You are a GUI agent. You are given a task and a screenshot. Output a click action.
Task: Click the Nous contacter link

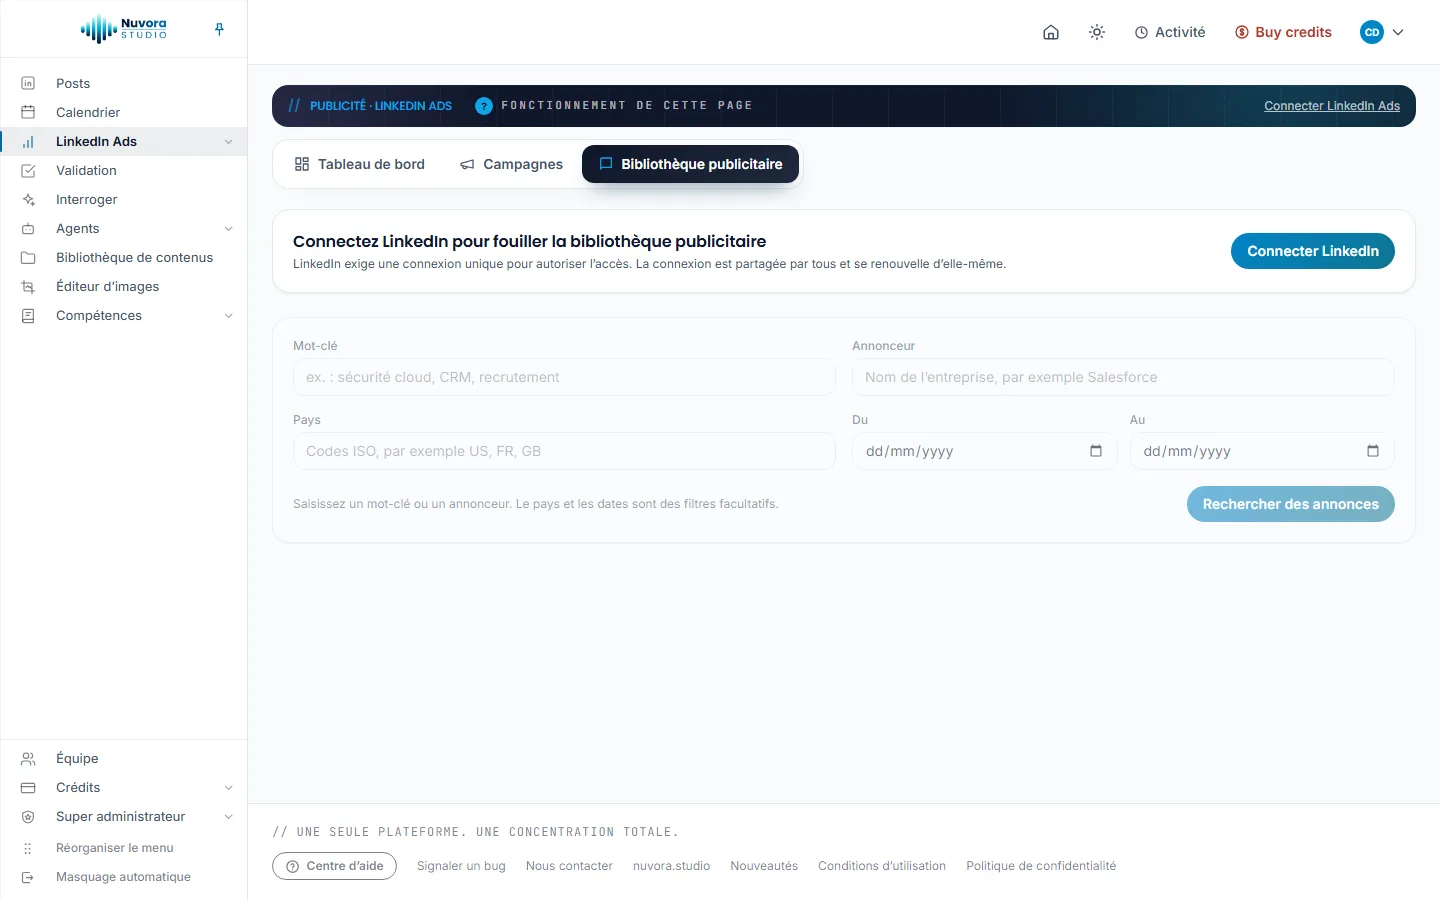point(569,866)
